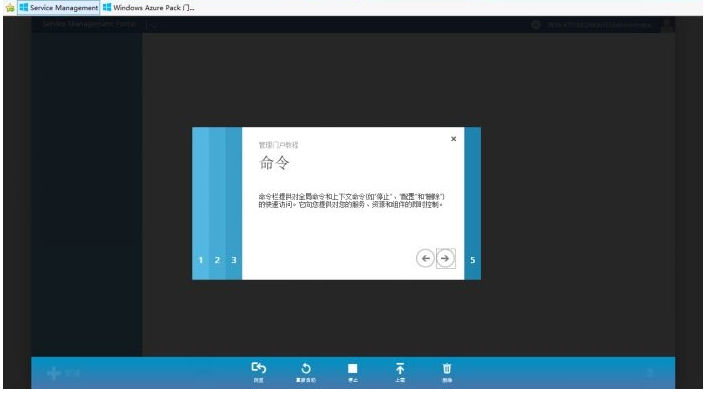The width and height of the screenshot is (706, 394).
Task: Click the dimmed plus New button
Action: pyautogui.click(x=63, y=373)
